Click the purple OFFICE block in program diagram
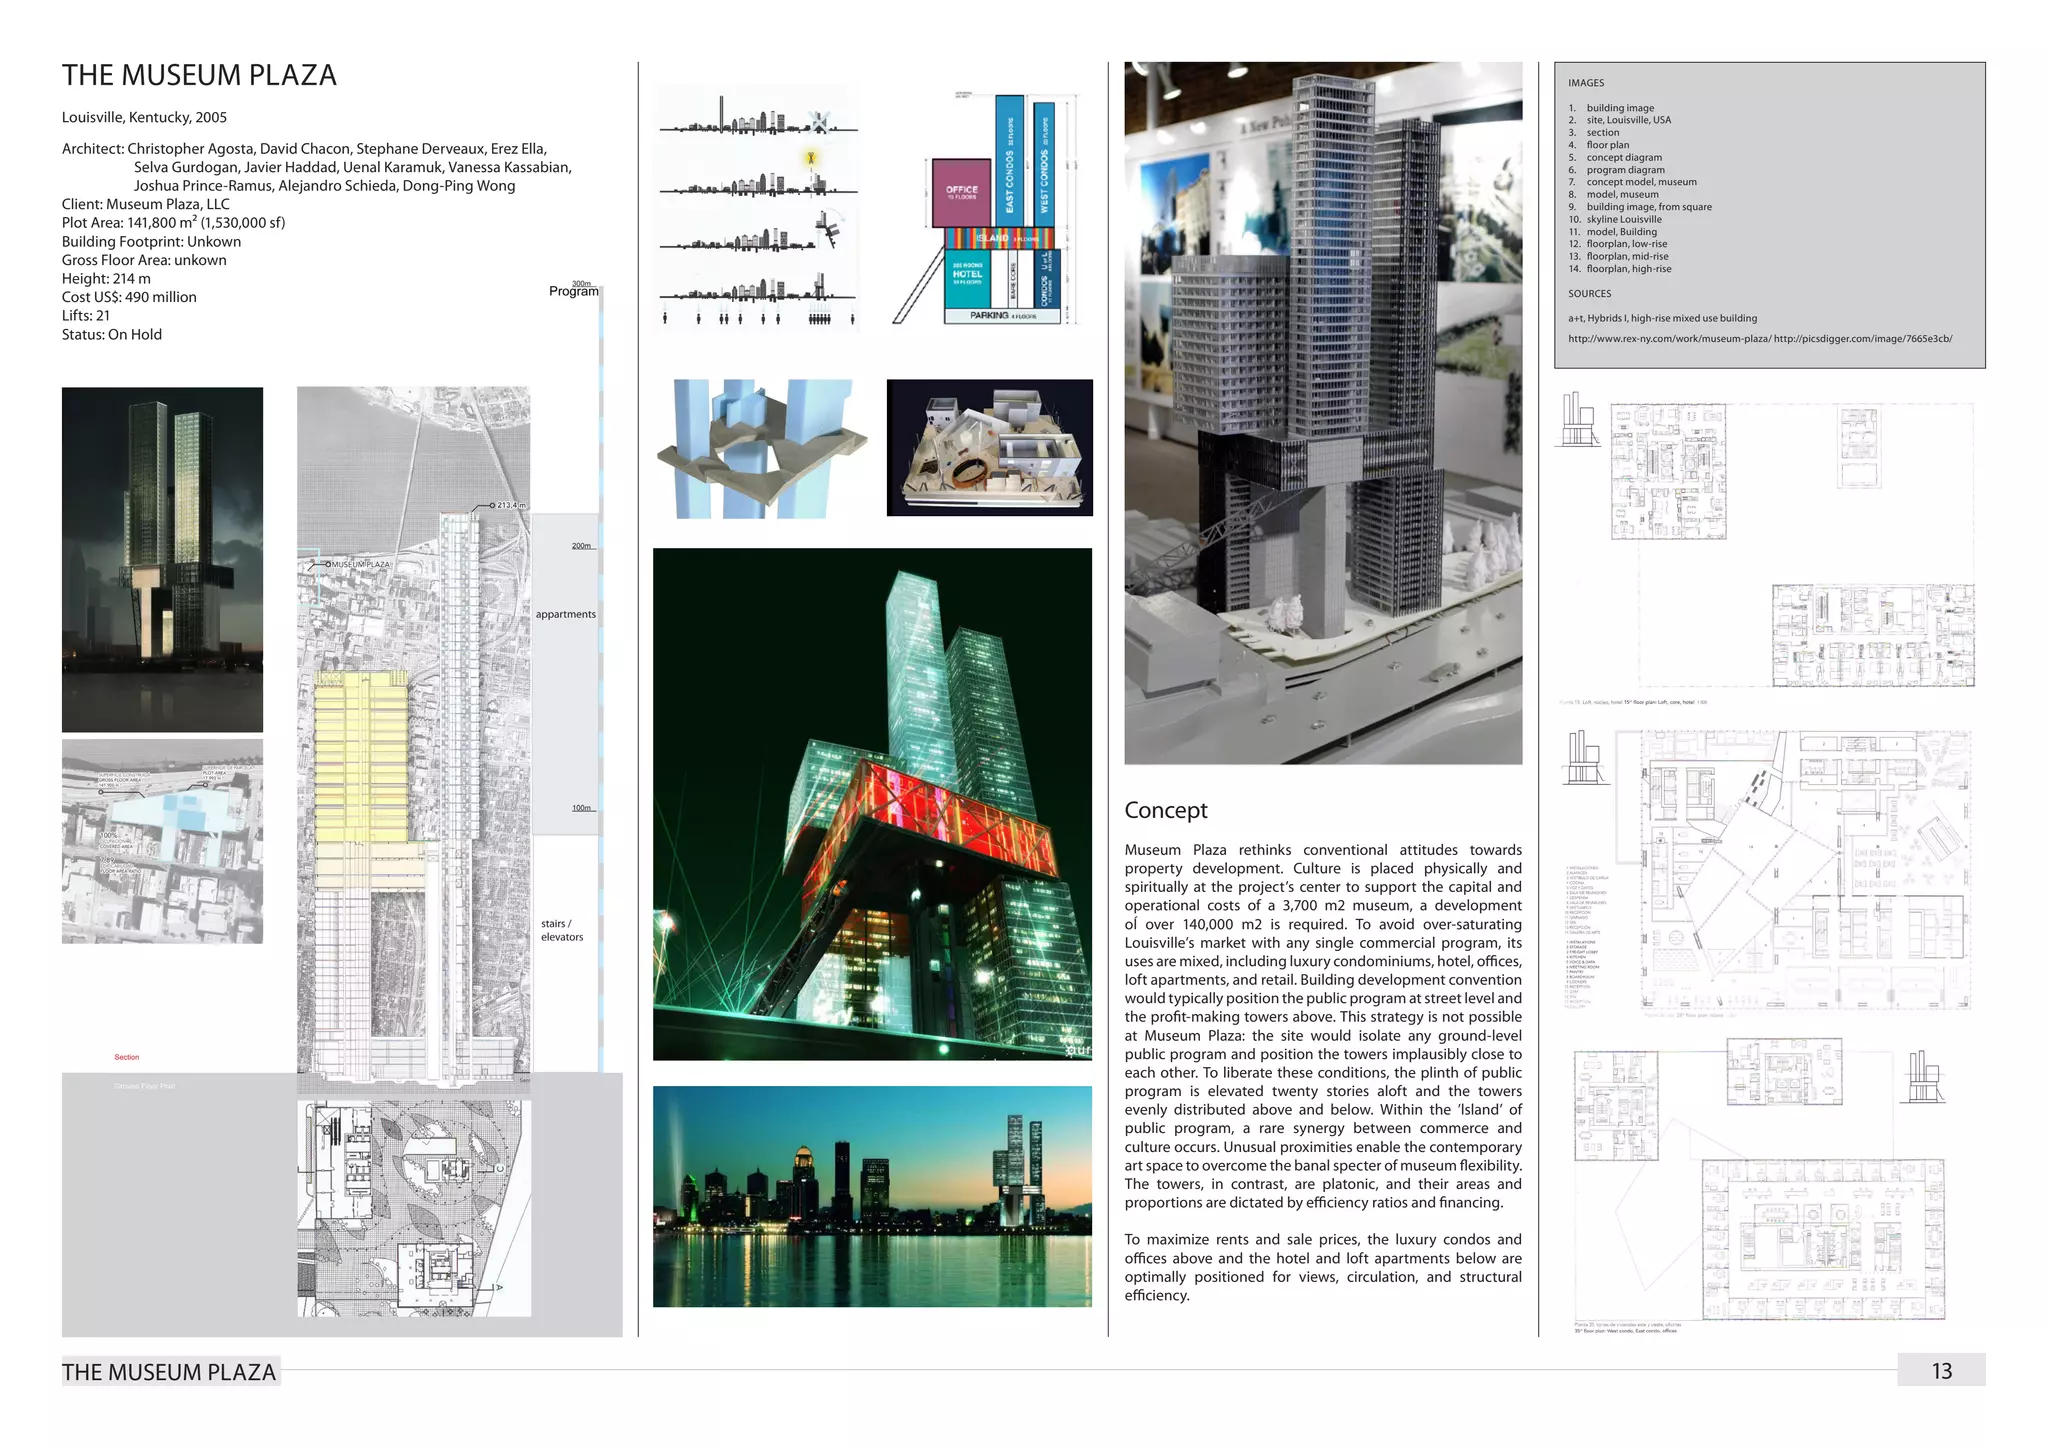The width and height of the screenshot is (2048, 1448). point(962,193)
